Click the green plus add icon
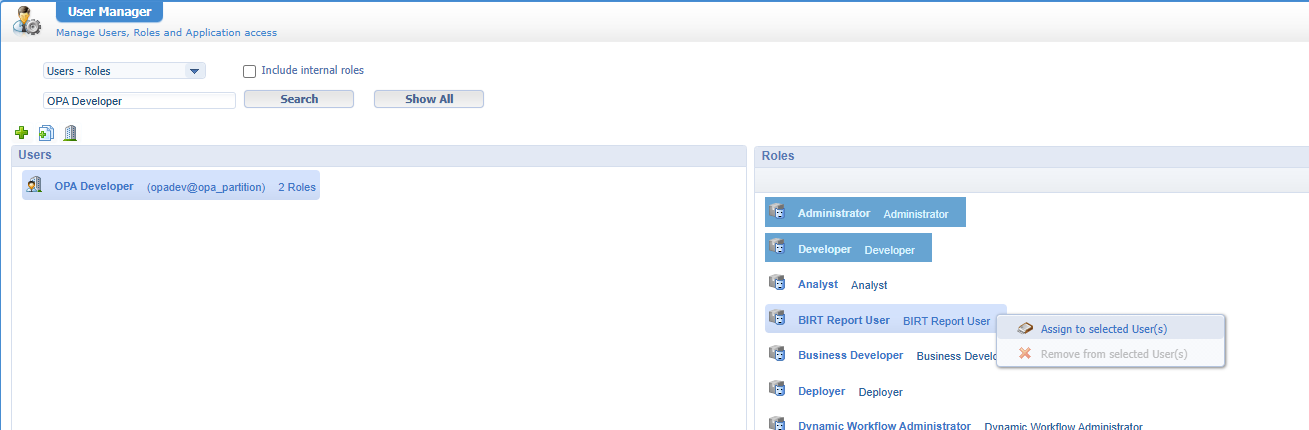 pyautogui.click(x=22, y=133)
